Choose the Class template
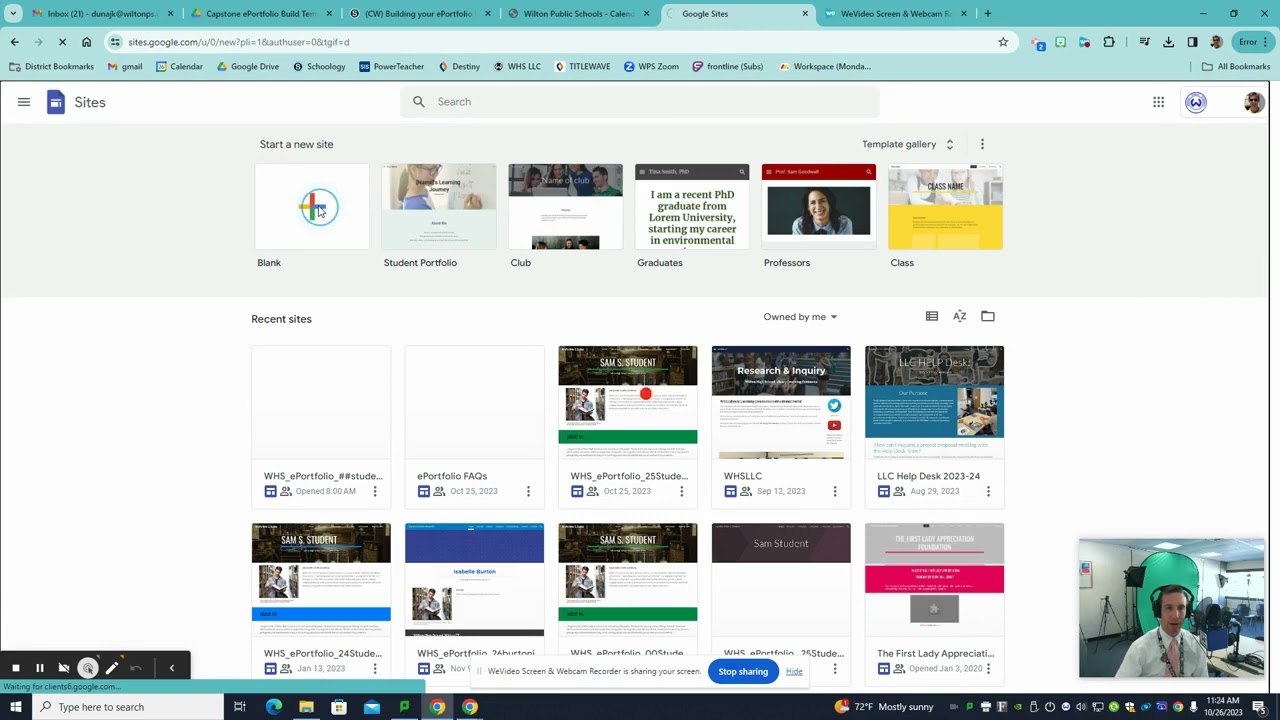This screenshot has height=720, width=1280. tap(945, 207)
